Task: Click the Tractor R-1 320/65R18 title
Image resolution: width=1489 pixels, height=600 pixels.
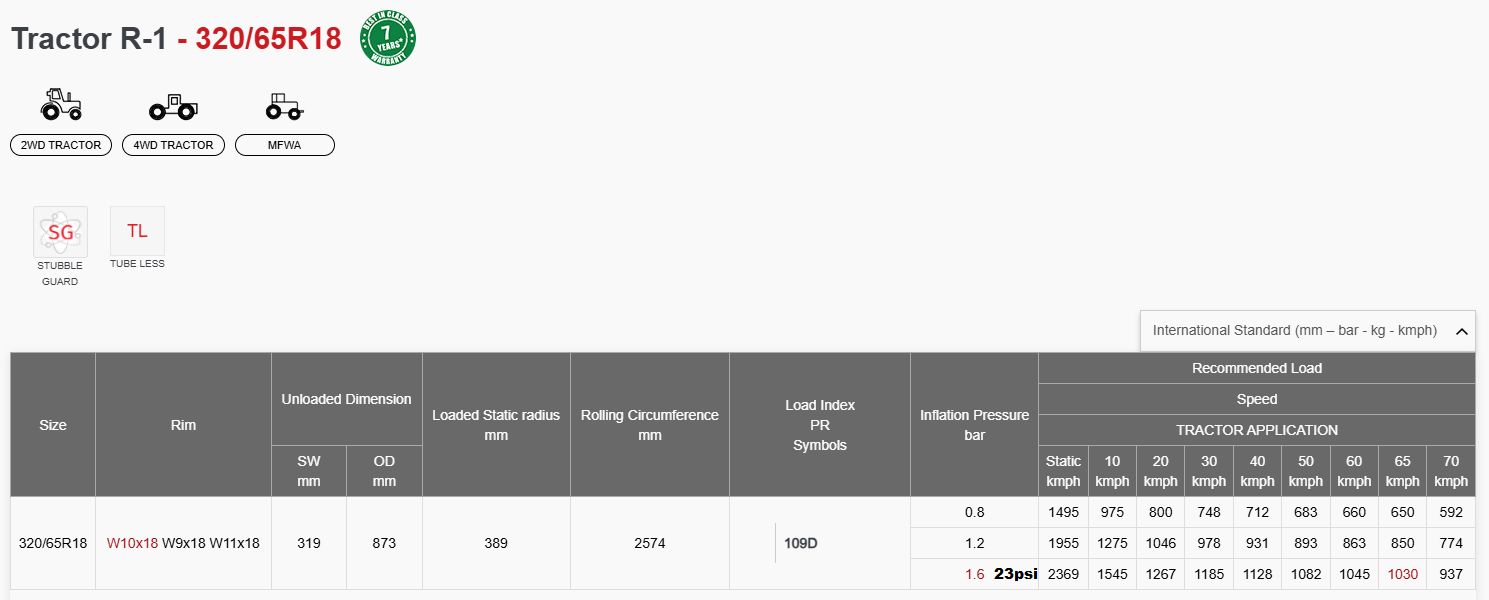Action: (x=176, y=39)
